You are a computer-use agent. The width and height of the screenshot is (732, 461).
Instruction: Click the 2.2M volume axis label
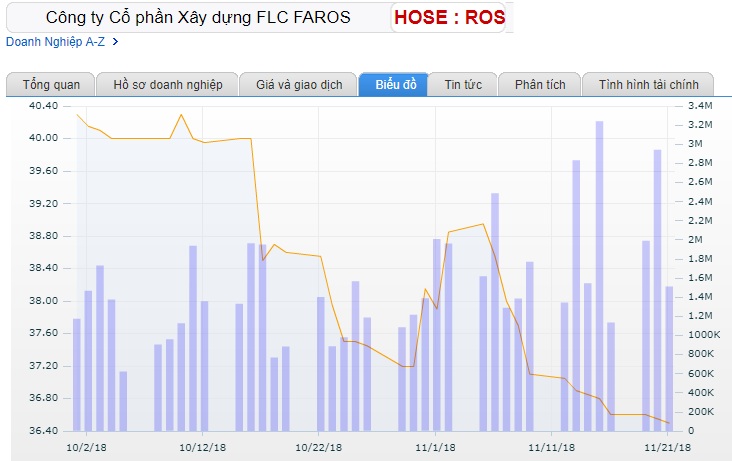tap(700, 220)
